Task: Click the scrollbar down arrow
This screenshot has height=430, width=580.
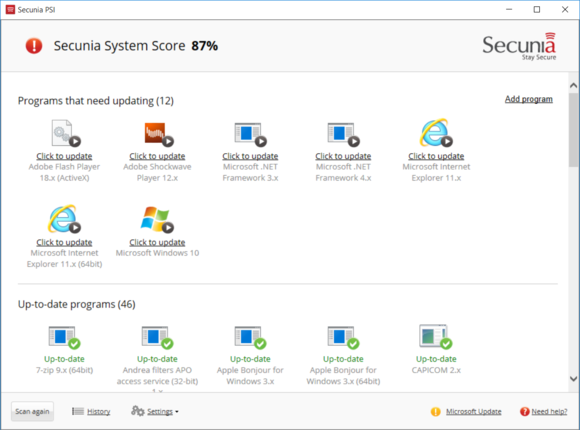Action: [574, 379]
